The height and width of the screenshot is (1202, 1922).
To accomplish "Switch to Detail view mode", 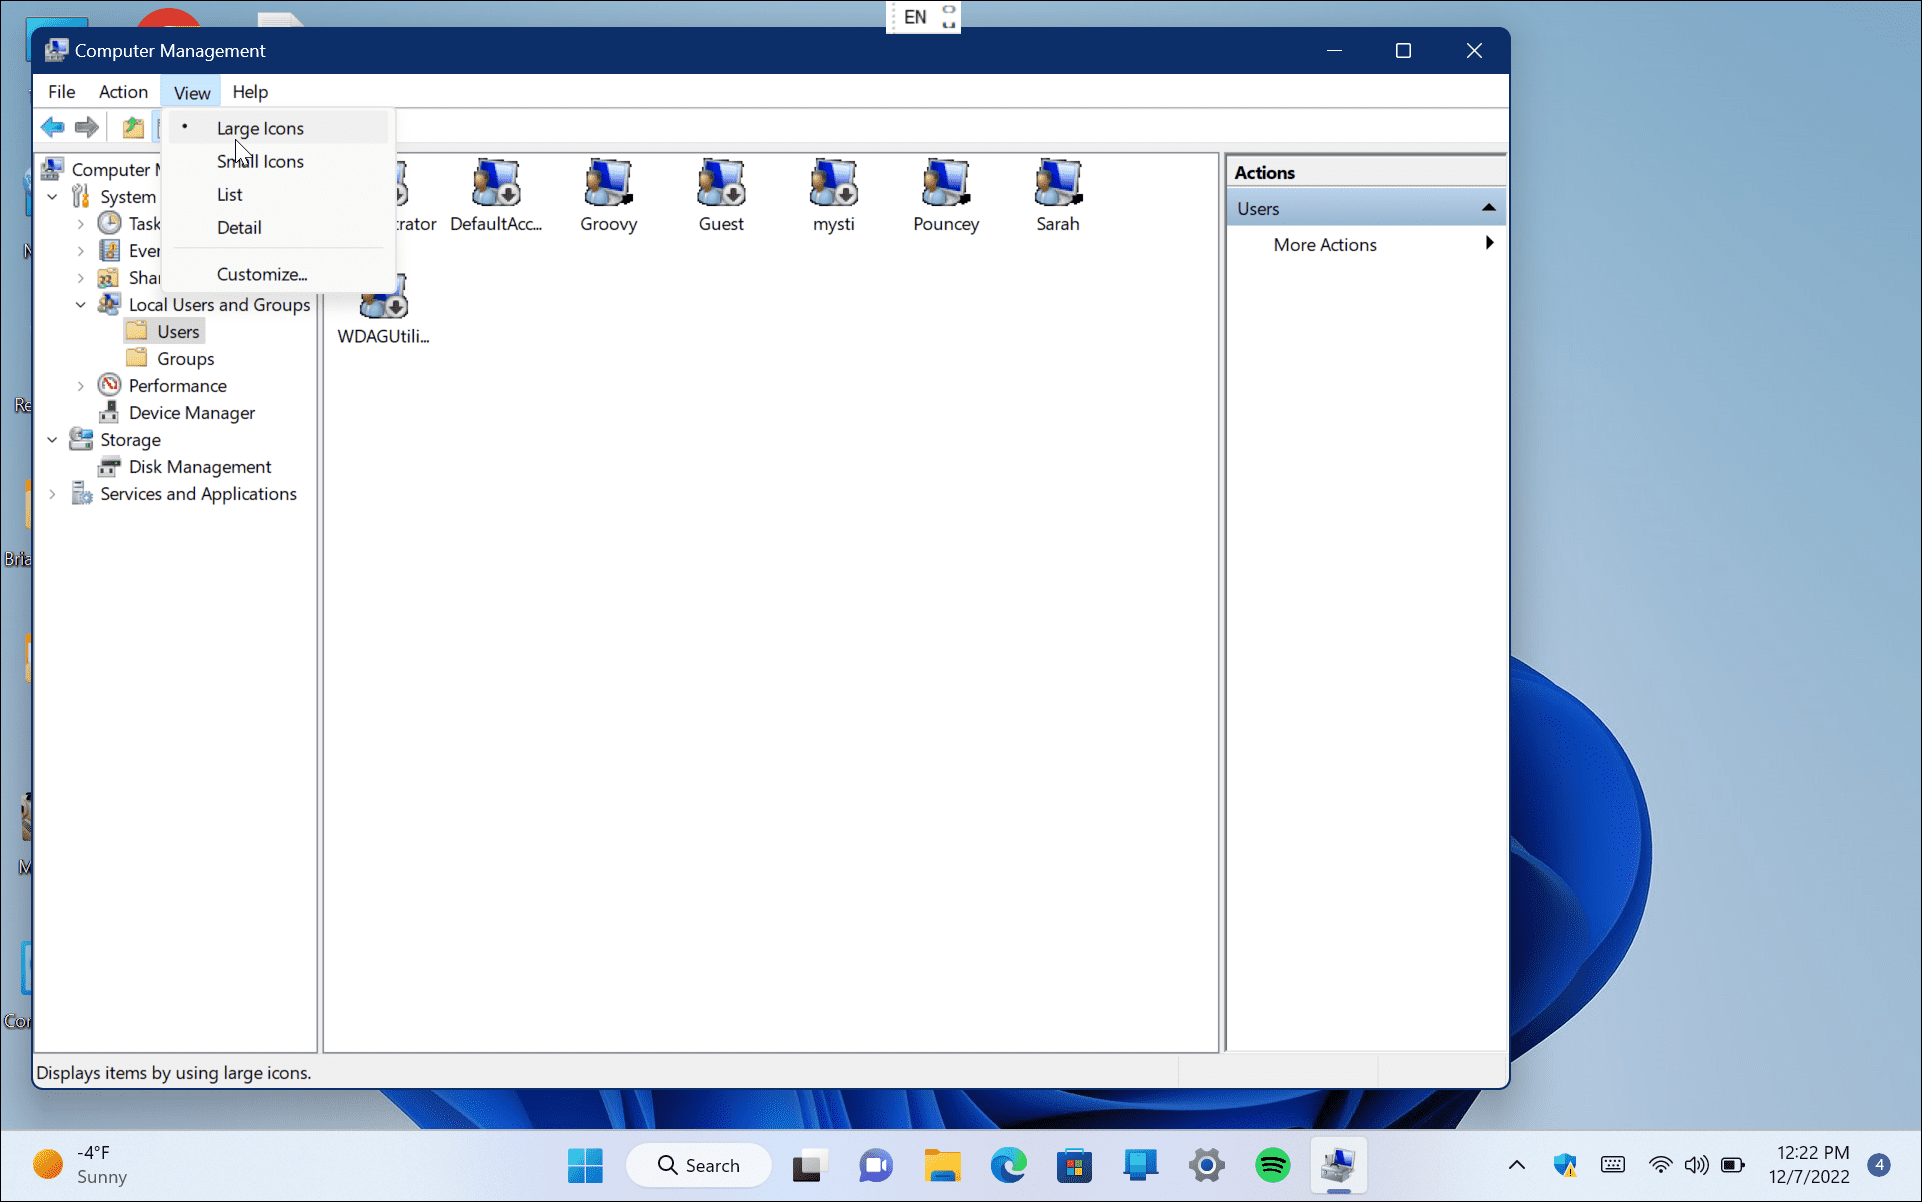I will pyautogui.click(x=239, y=227).
